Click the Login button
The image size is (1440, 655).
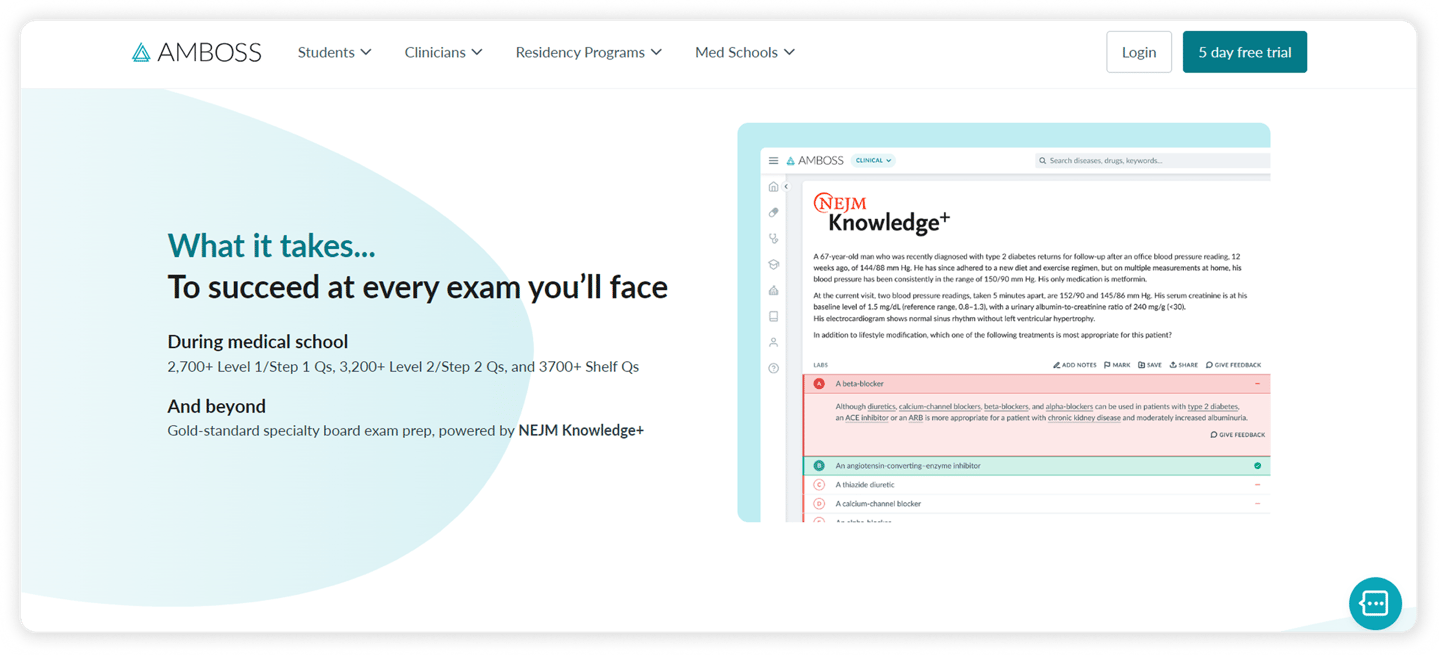[1139, 52]
